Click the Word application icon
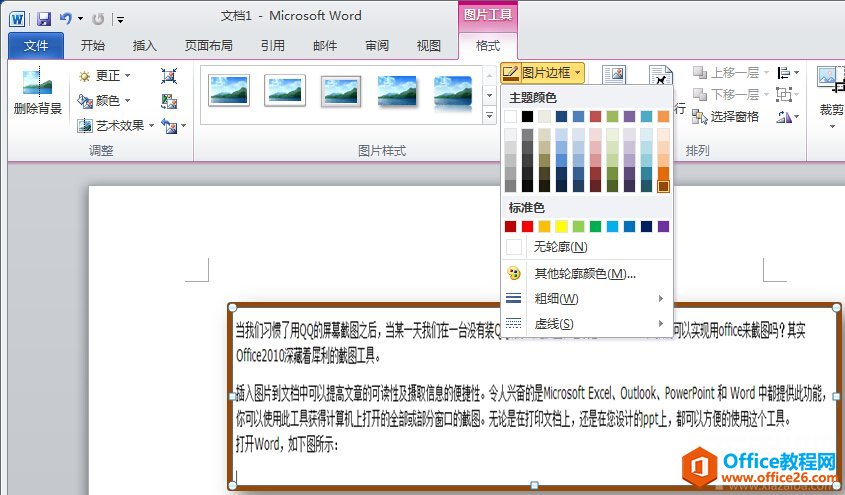This screenshot has width=845, height=495. 17,19
